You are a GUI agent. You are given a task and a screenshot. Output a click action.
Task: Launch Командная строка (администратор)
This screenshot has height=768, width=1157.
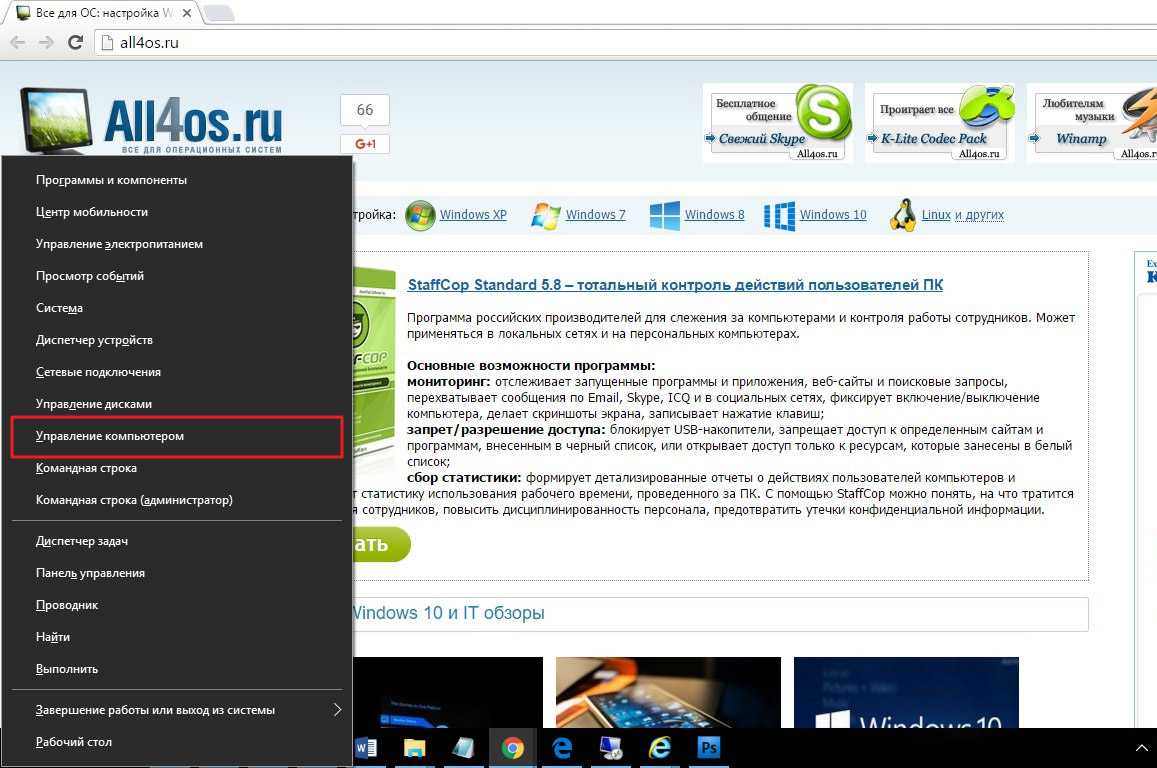tap(177, 500)
